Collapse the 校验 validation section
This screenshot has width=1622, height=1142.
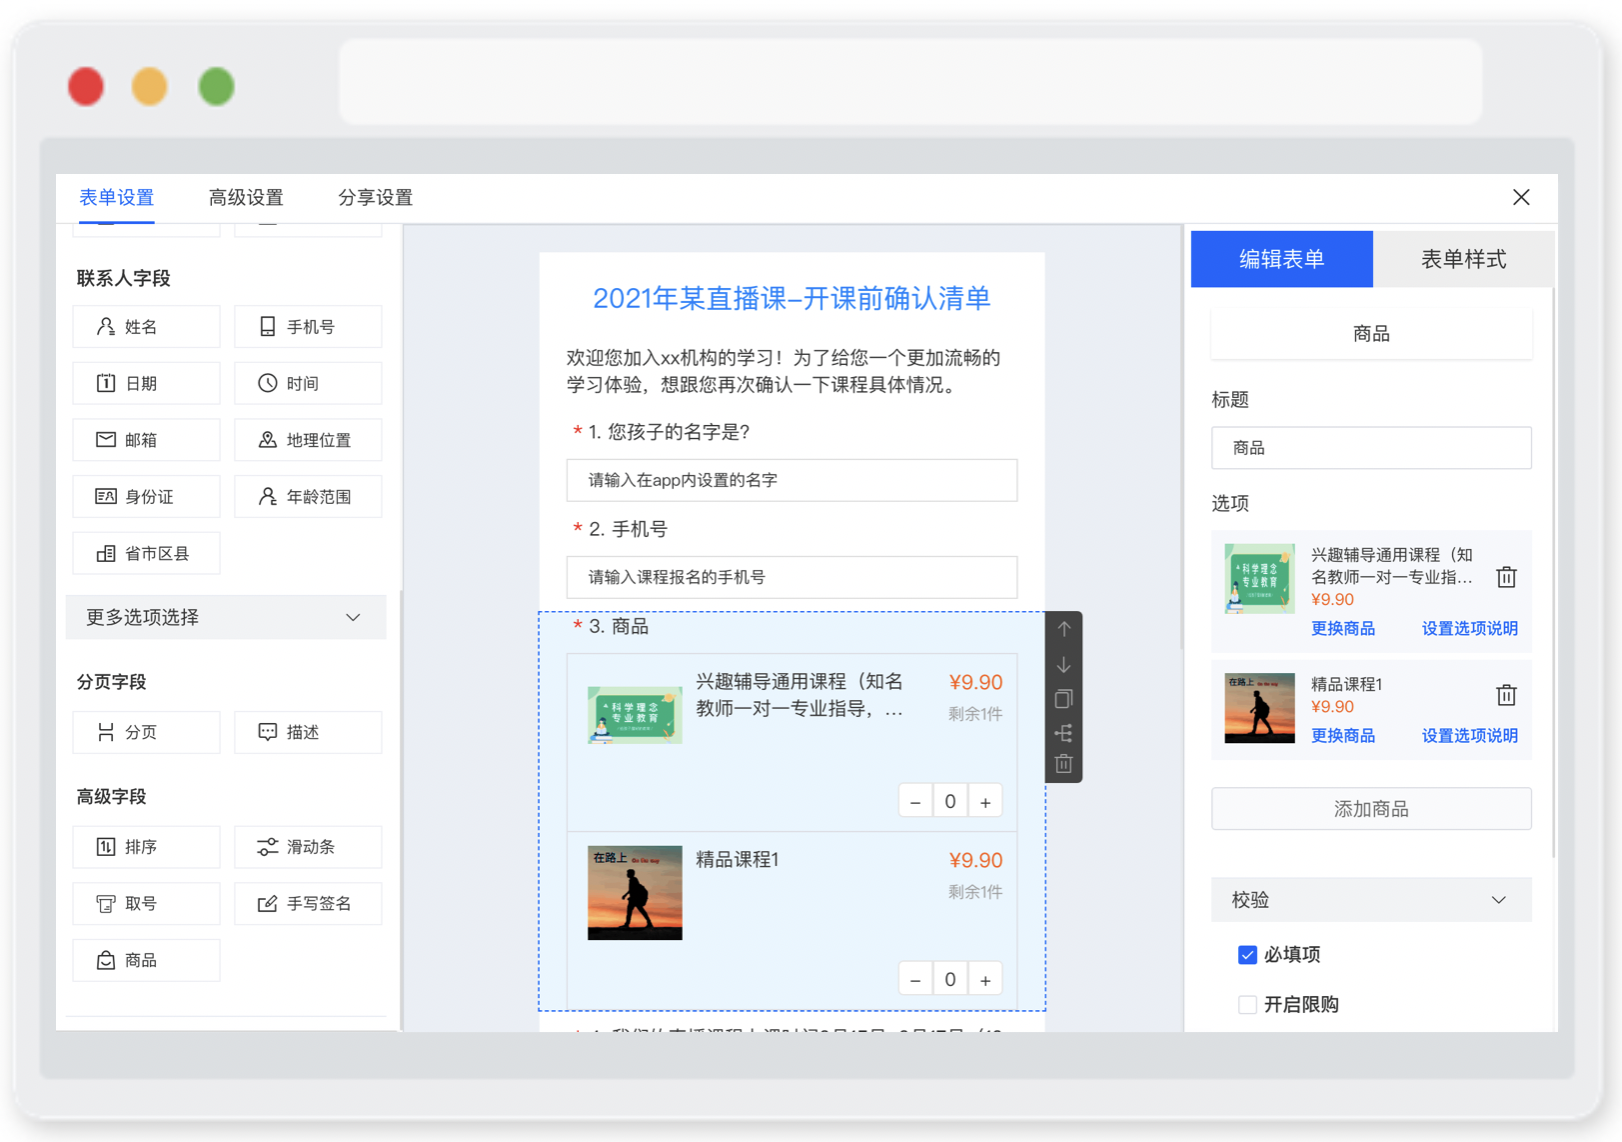click(1371, 900)
